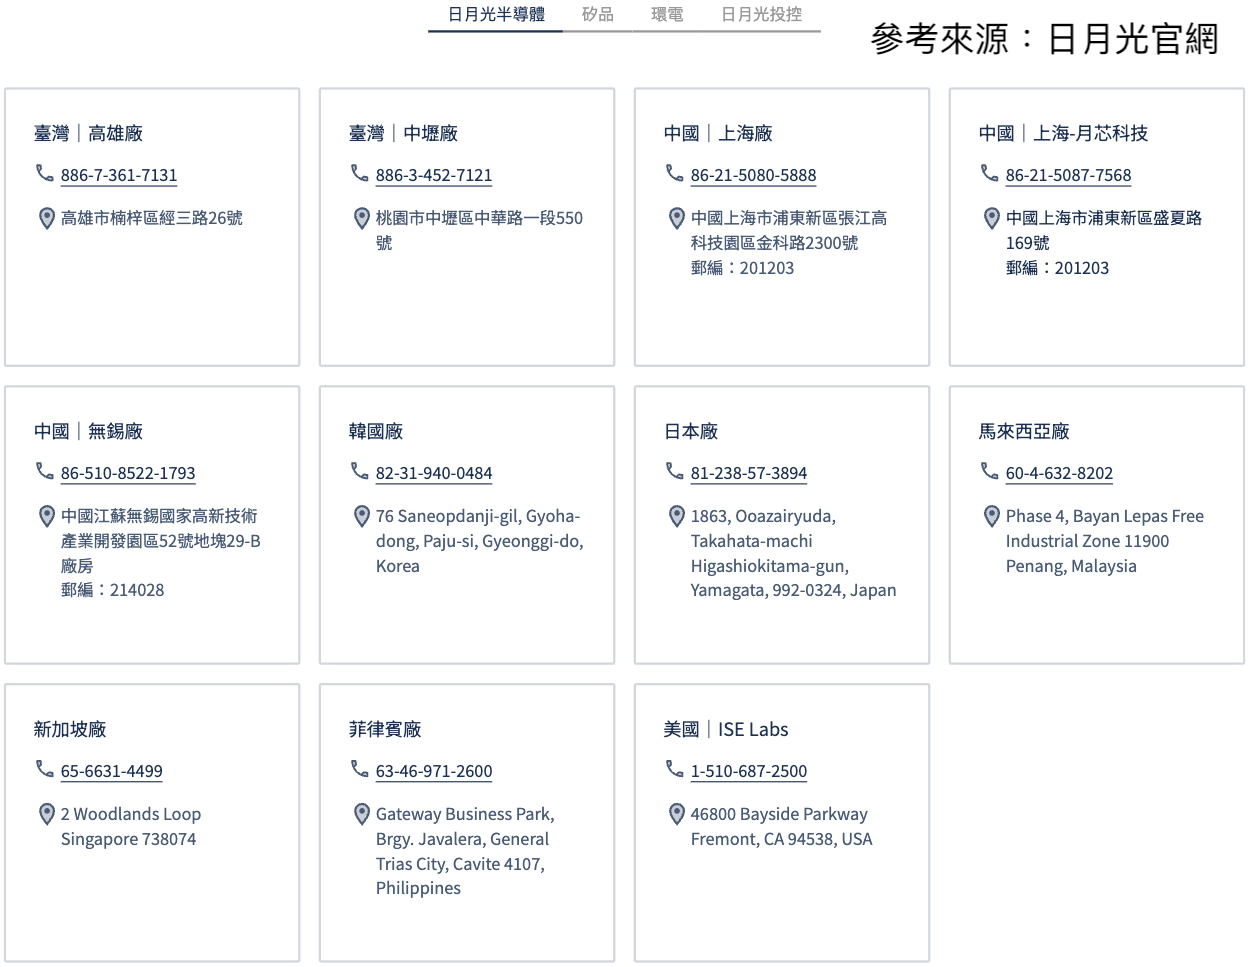
Task: Switch to the 矽品 tab
Action: 597,15
